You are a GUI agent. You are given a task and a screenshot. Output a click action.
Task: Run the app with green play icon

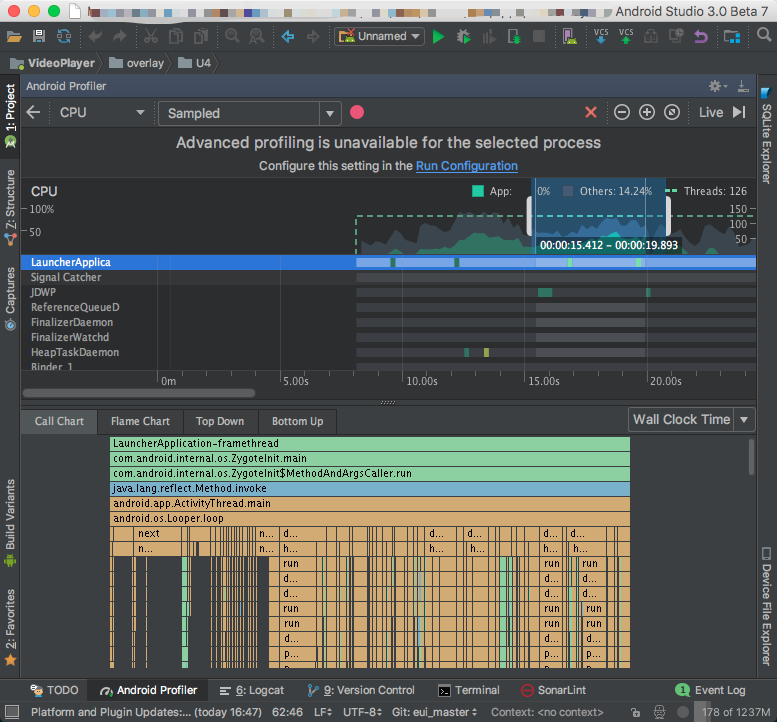pos(438,37)
